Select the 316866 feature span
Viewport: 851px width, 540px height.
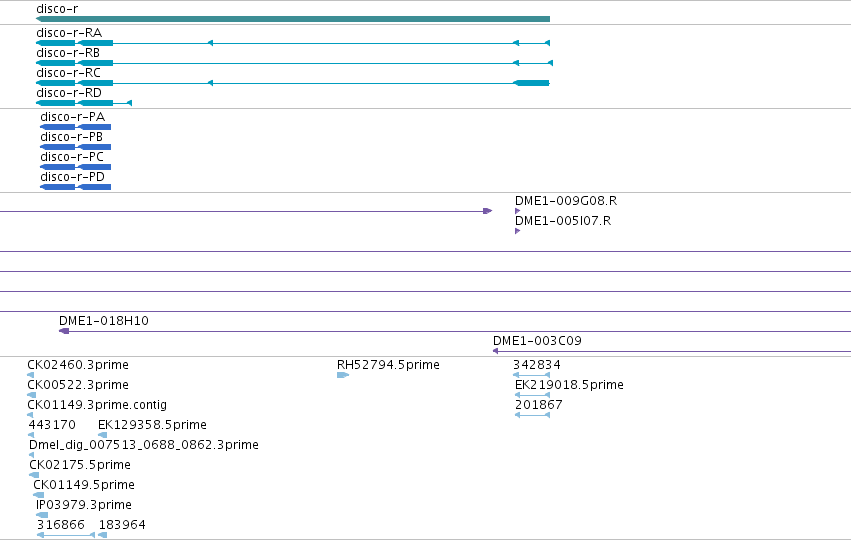66,535
